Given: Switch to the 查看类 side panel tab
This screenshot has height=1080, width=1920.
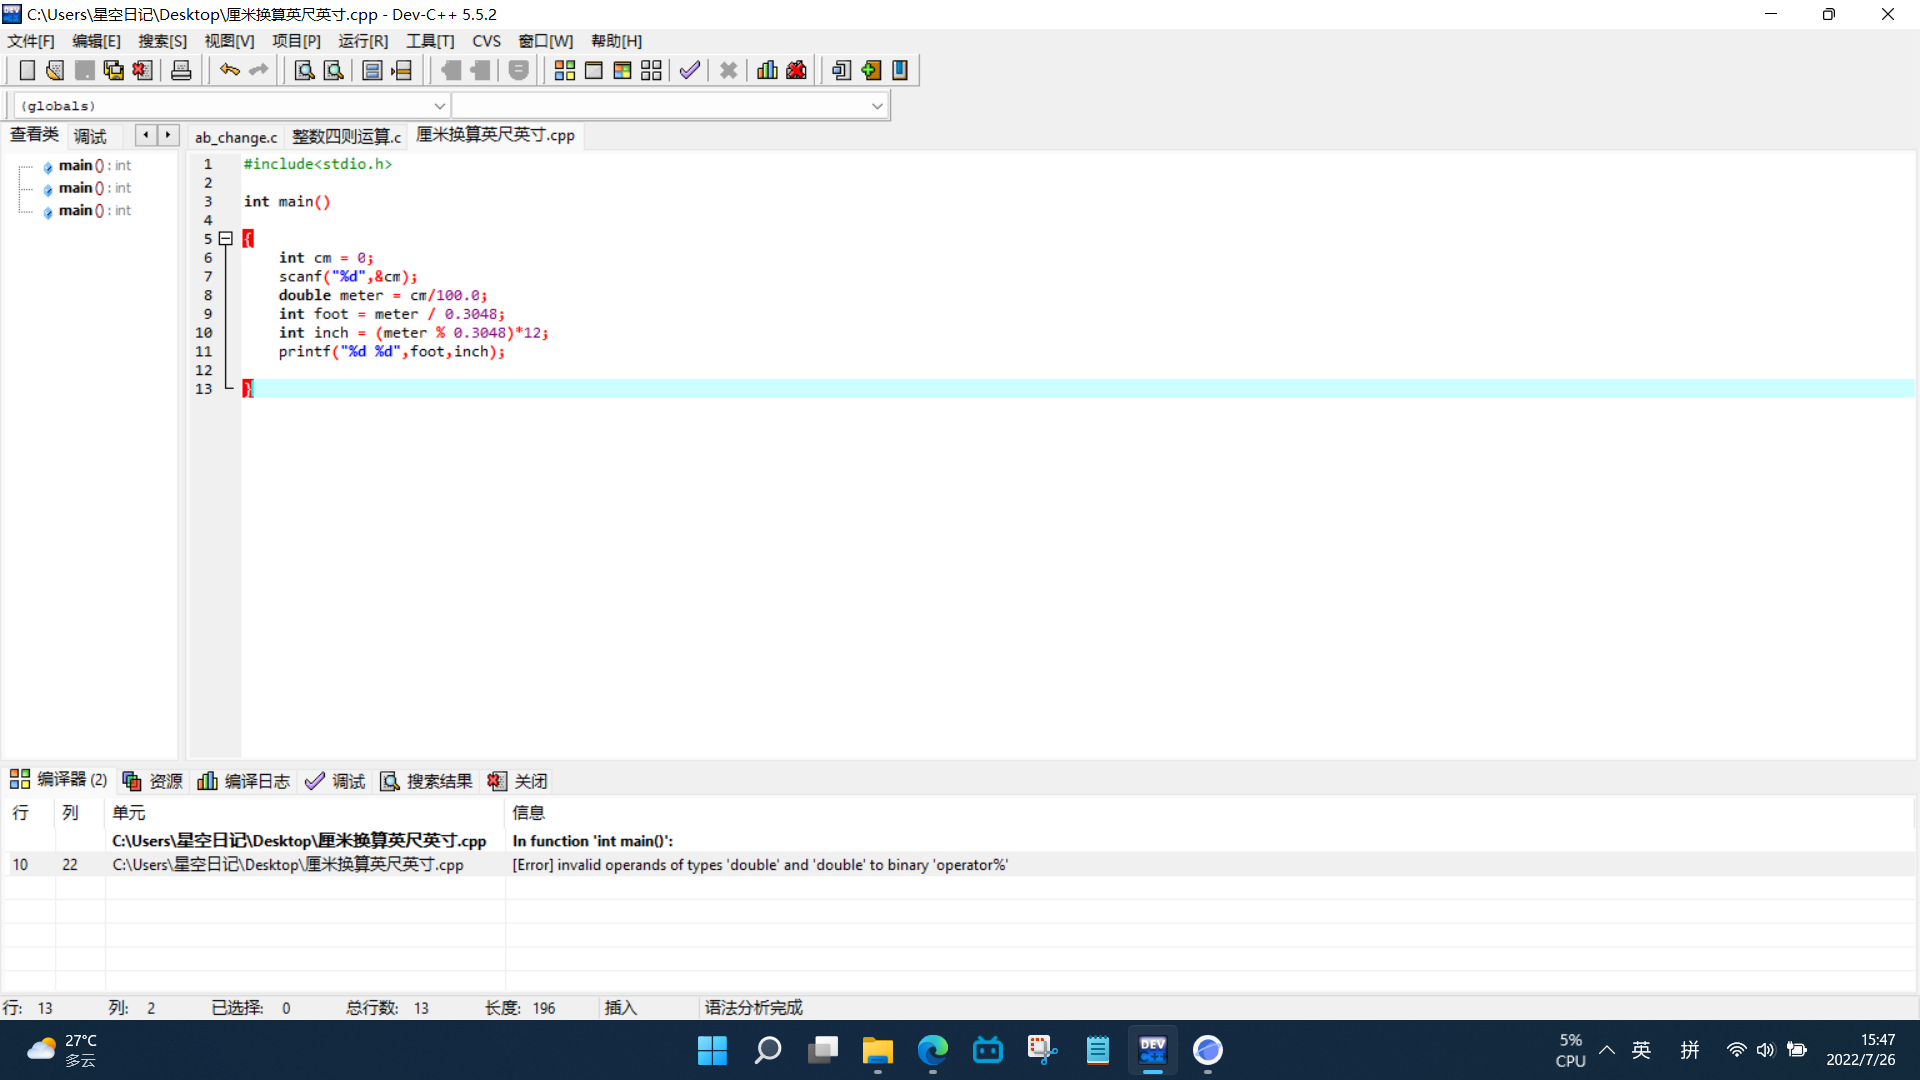Looking at the screenshot, I should 35,135.
